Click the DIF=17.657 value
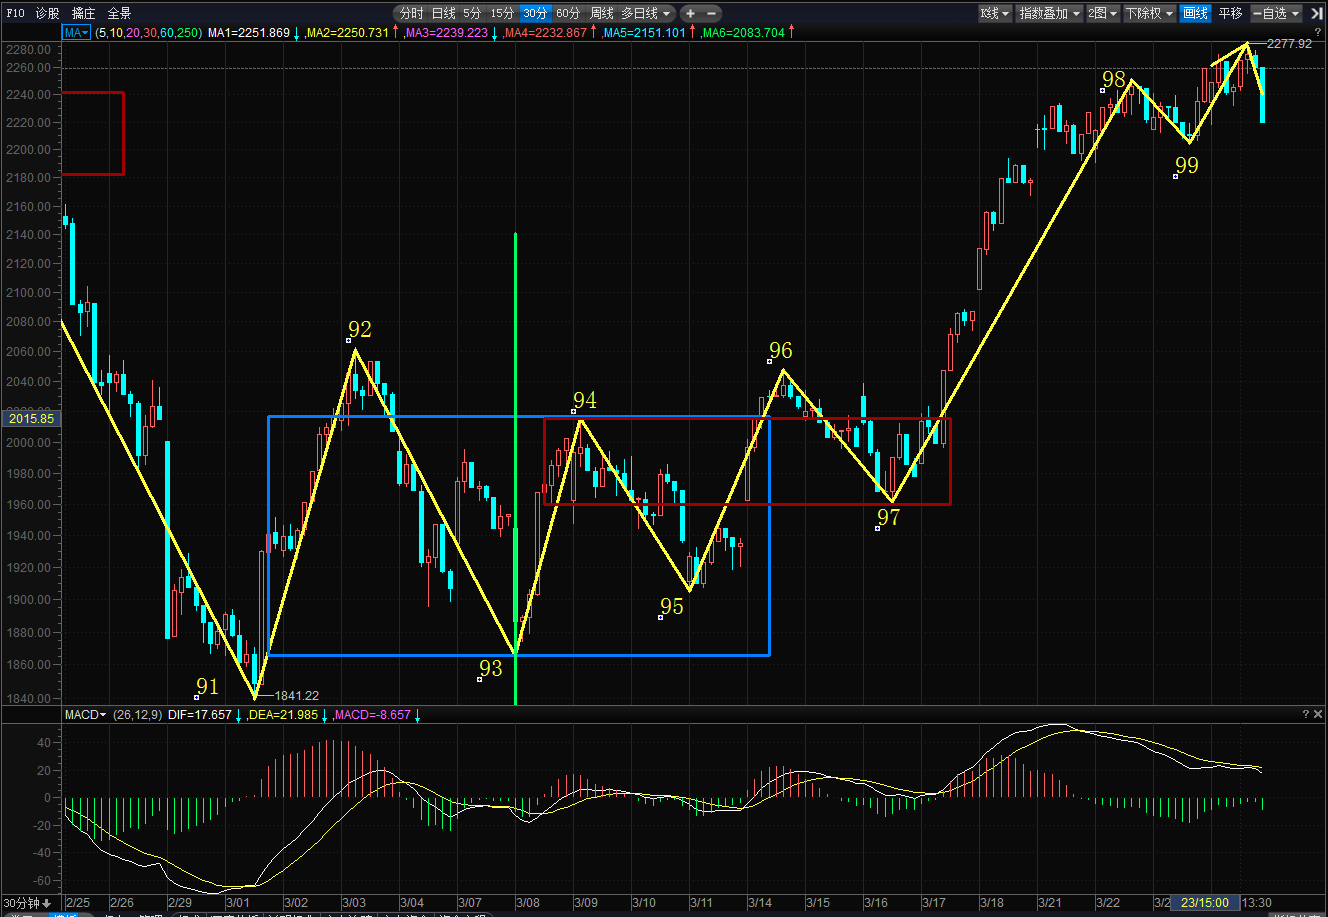Viewport: 1328px width, 917px height. (200, 715)
